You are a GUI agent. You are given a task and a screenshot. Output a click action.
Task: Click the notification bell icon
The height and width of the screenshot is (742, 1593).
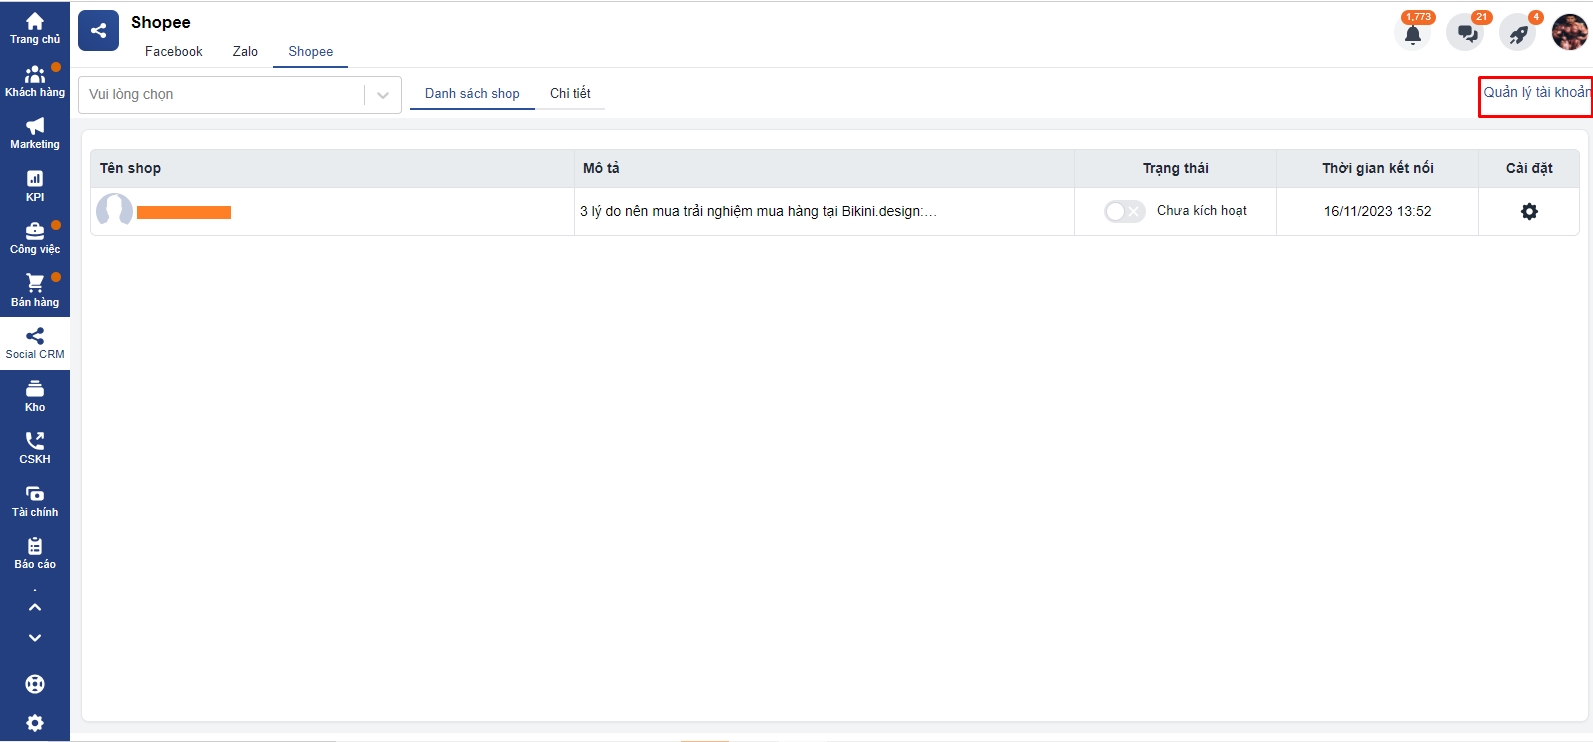[1412, 34]
